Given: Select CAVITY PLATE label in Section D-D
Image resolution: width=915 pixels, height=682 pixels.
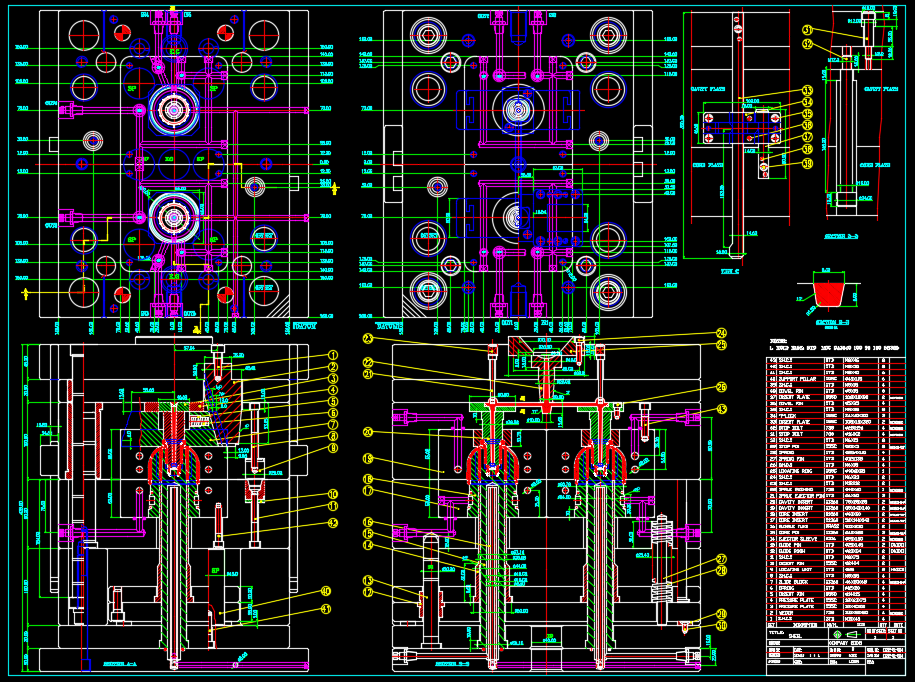Looking at the screenshot, I should (x=881, y=89).
